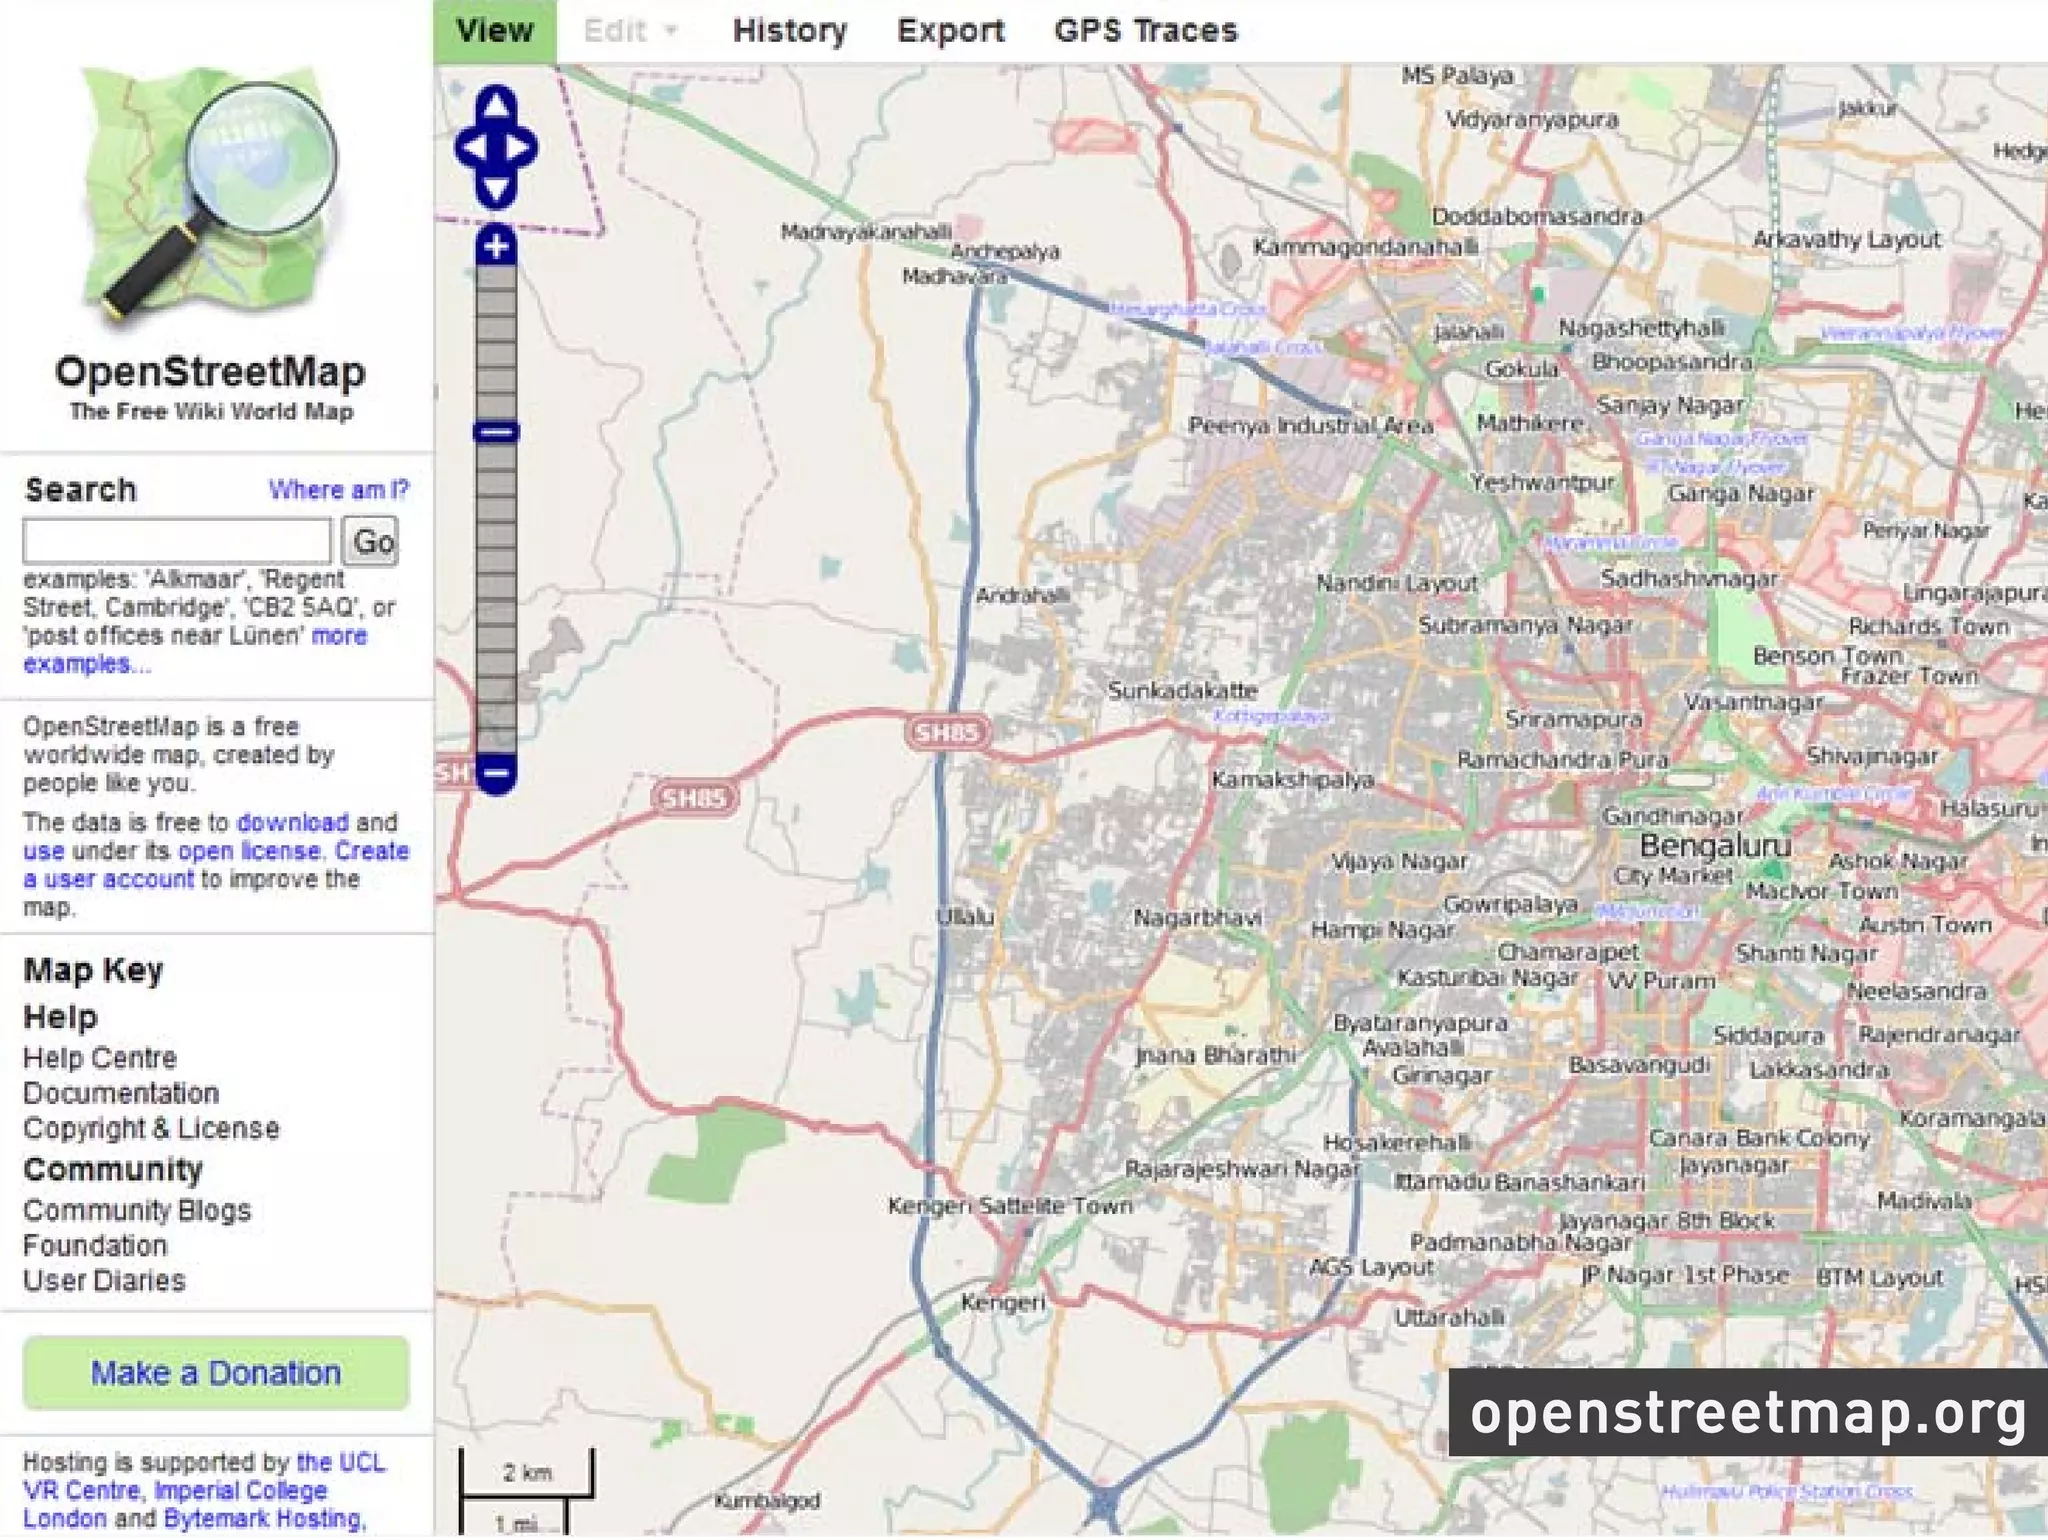
Task: Click the Basavangudi map label
Action: 1639,1066
